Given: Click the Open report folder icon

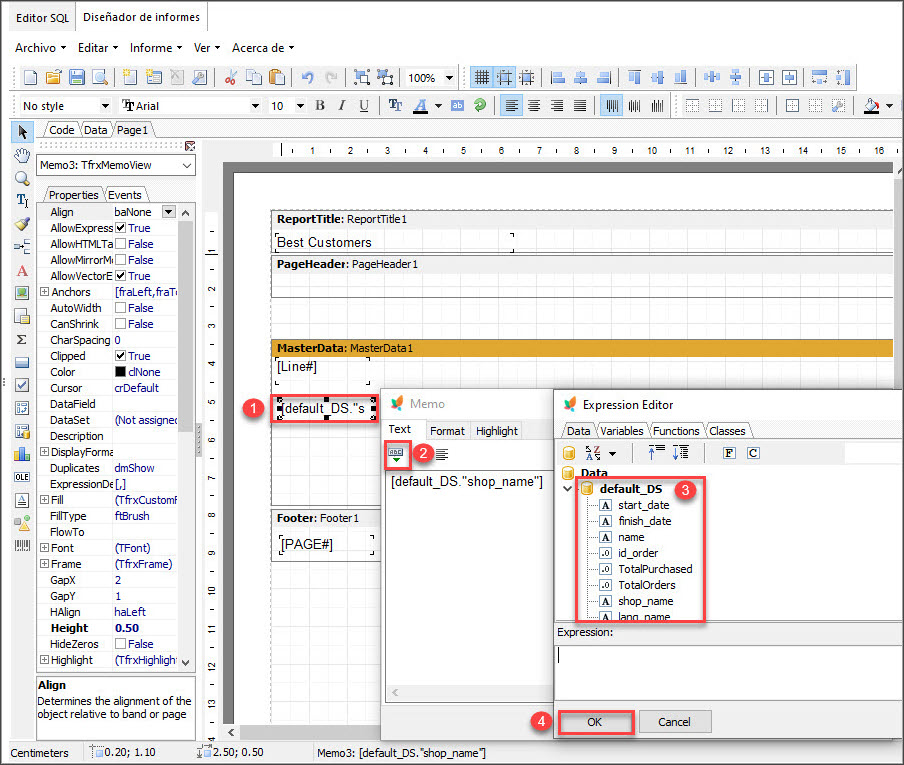Looking at the screenshot, I should click(x=53, y=77).
